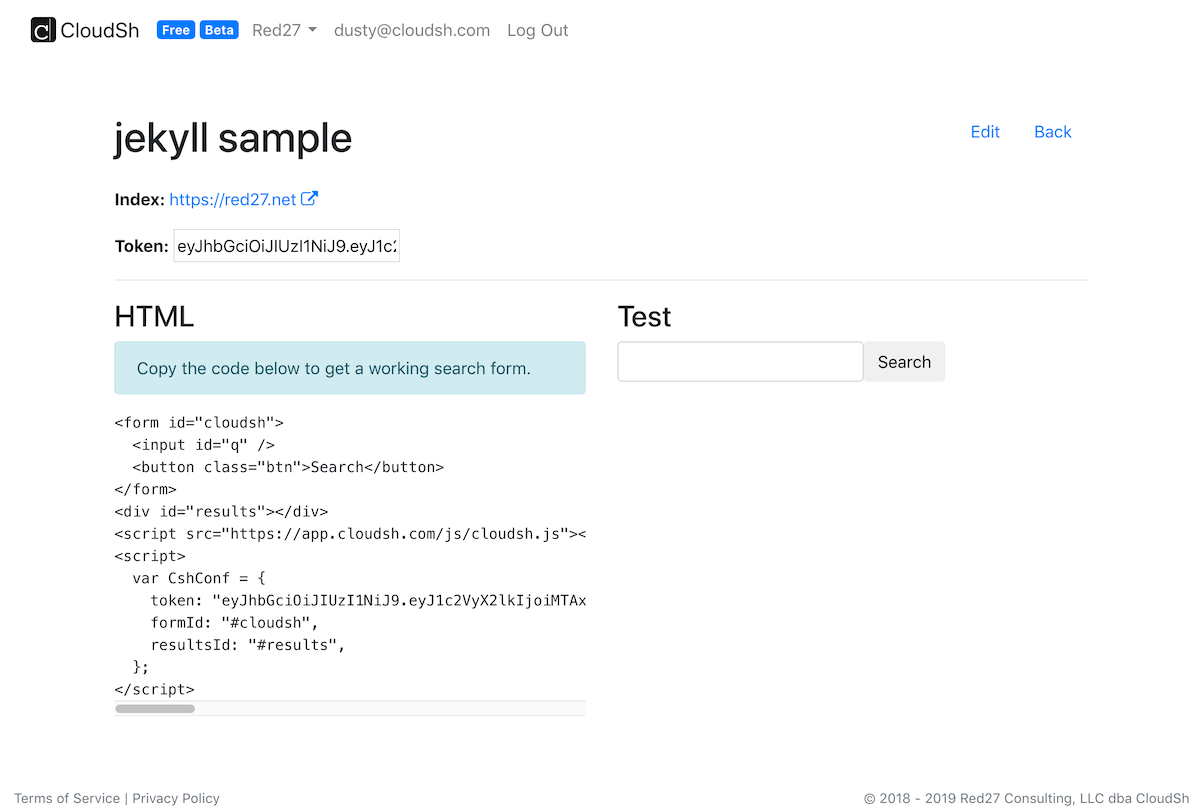Open the external link icon beside red27.net
The width and height of the screenshot is (1200, 812).
click(310, 199)
